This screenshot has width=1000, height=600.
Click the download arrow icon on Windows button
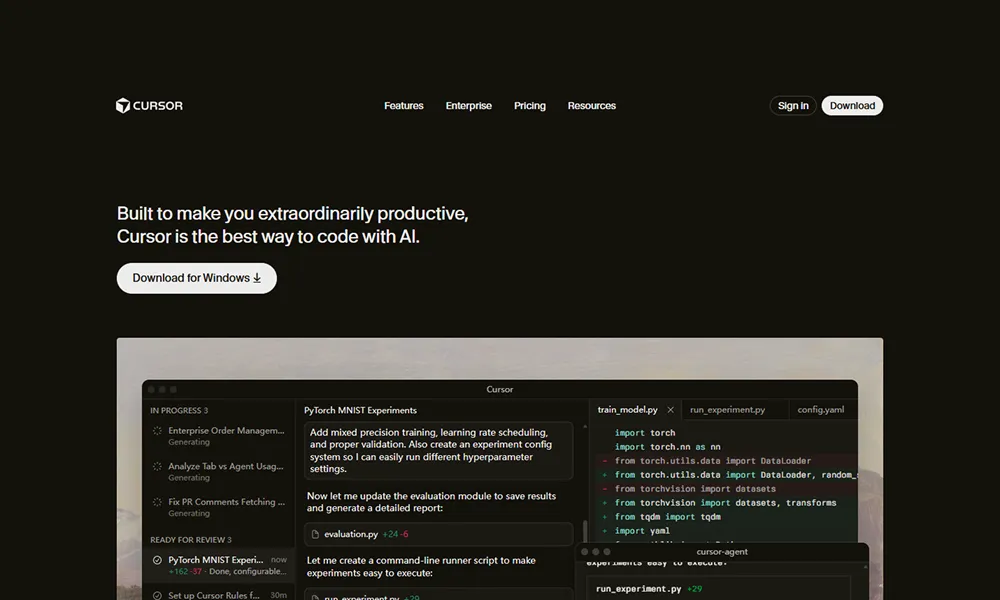pyautogui.click(x=257, y=278)
